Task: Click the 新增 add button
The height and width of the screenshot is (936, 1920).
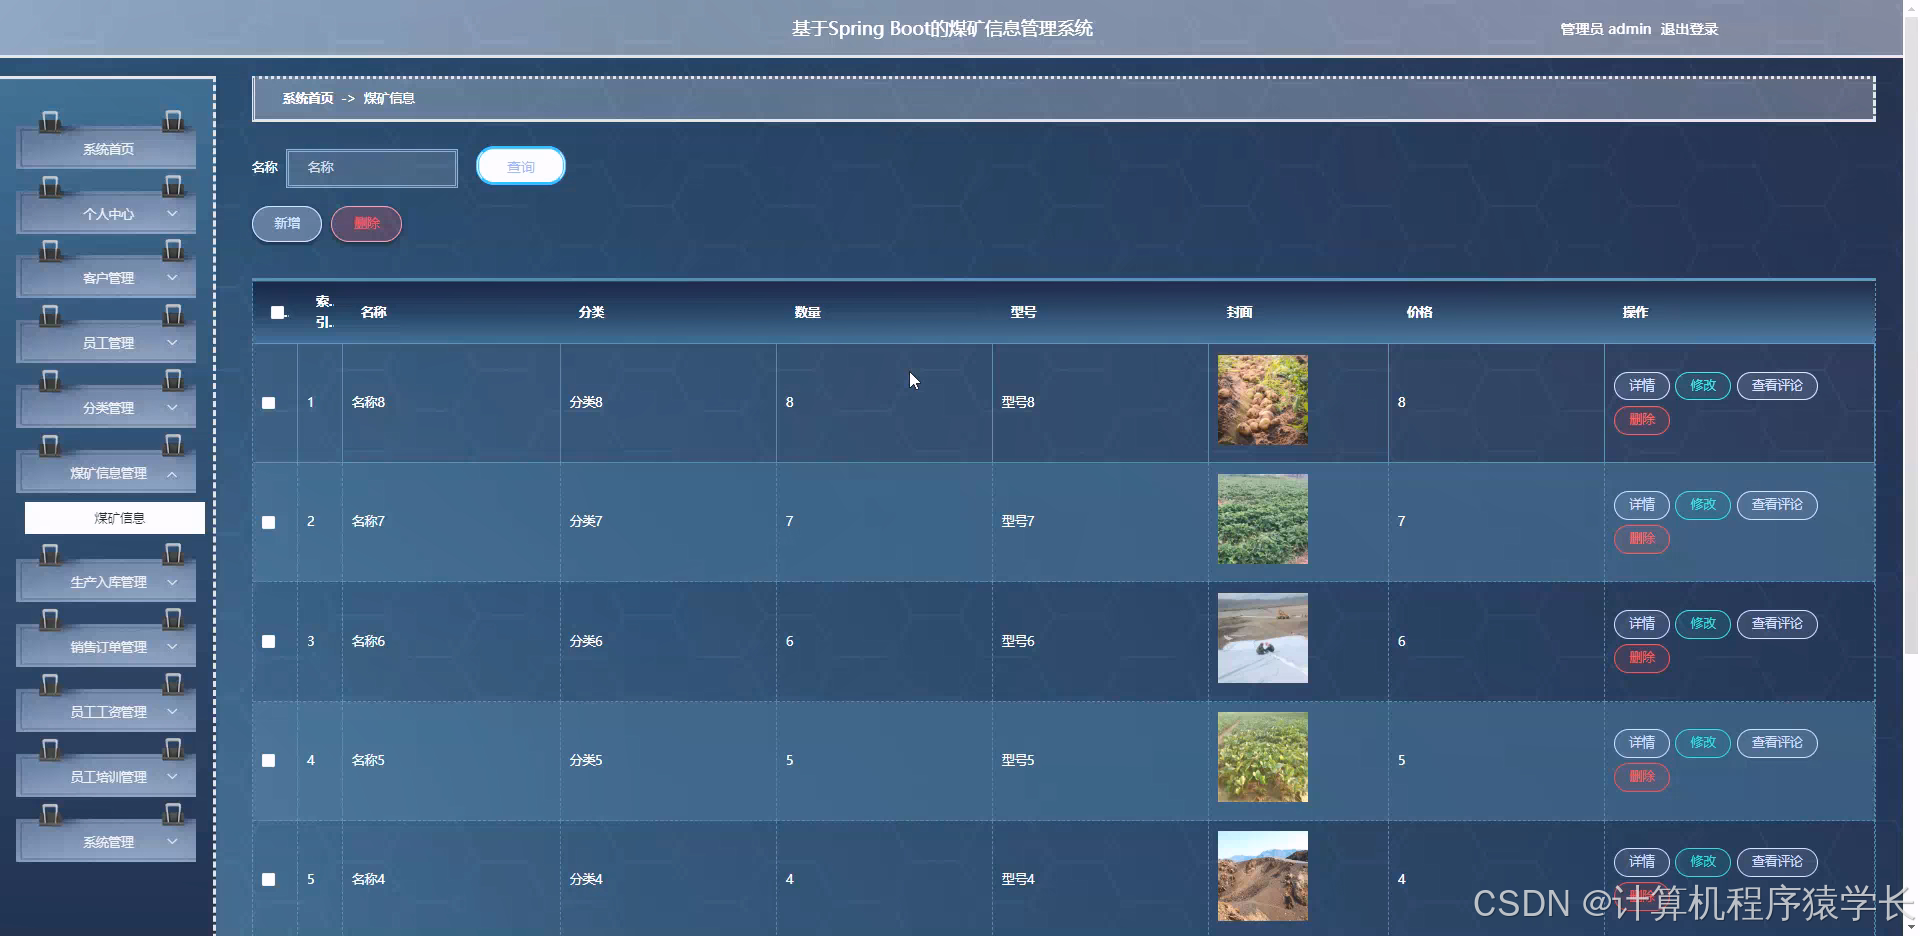Action: [x=287, y=224]
